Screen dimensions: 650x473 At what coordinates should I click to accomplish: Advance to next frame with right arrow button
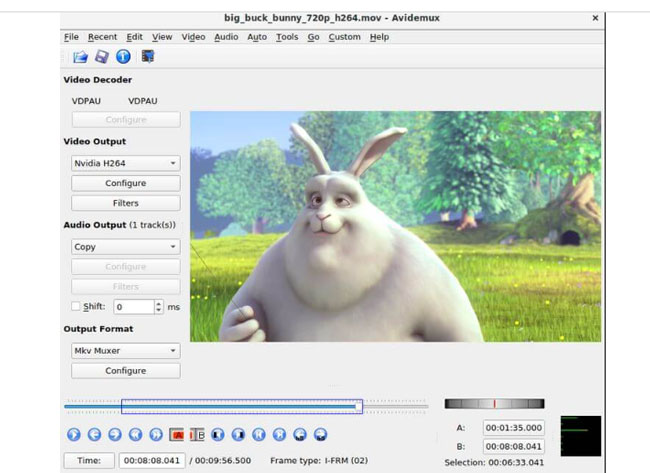[115, 434]
